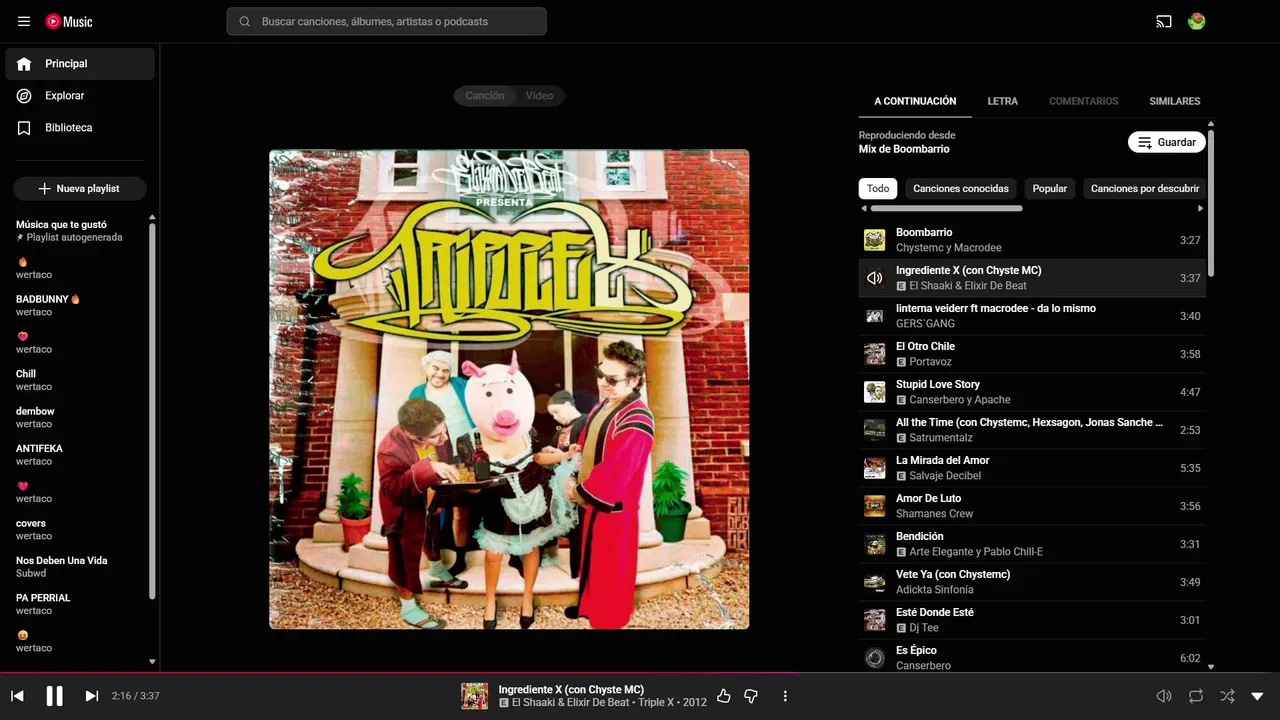Open the covers playlist
This screenshot has height=720, width=1280.
coord(80,529)
